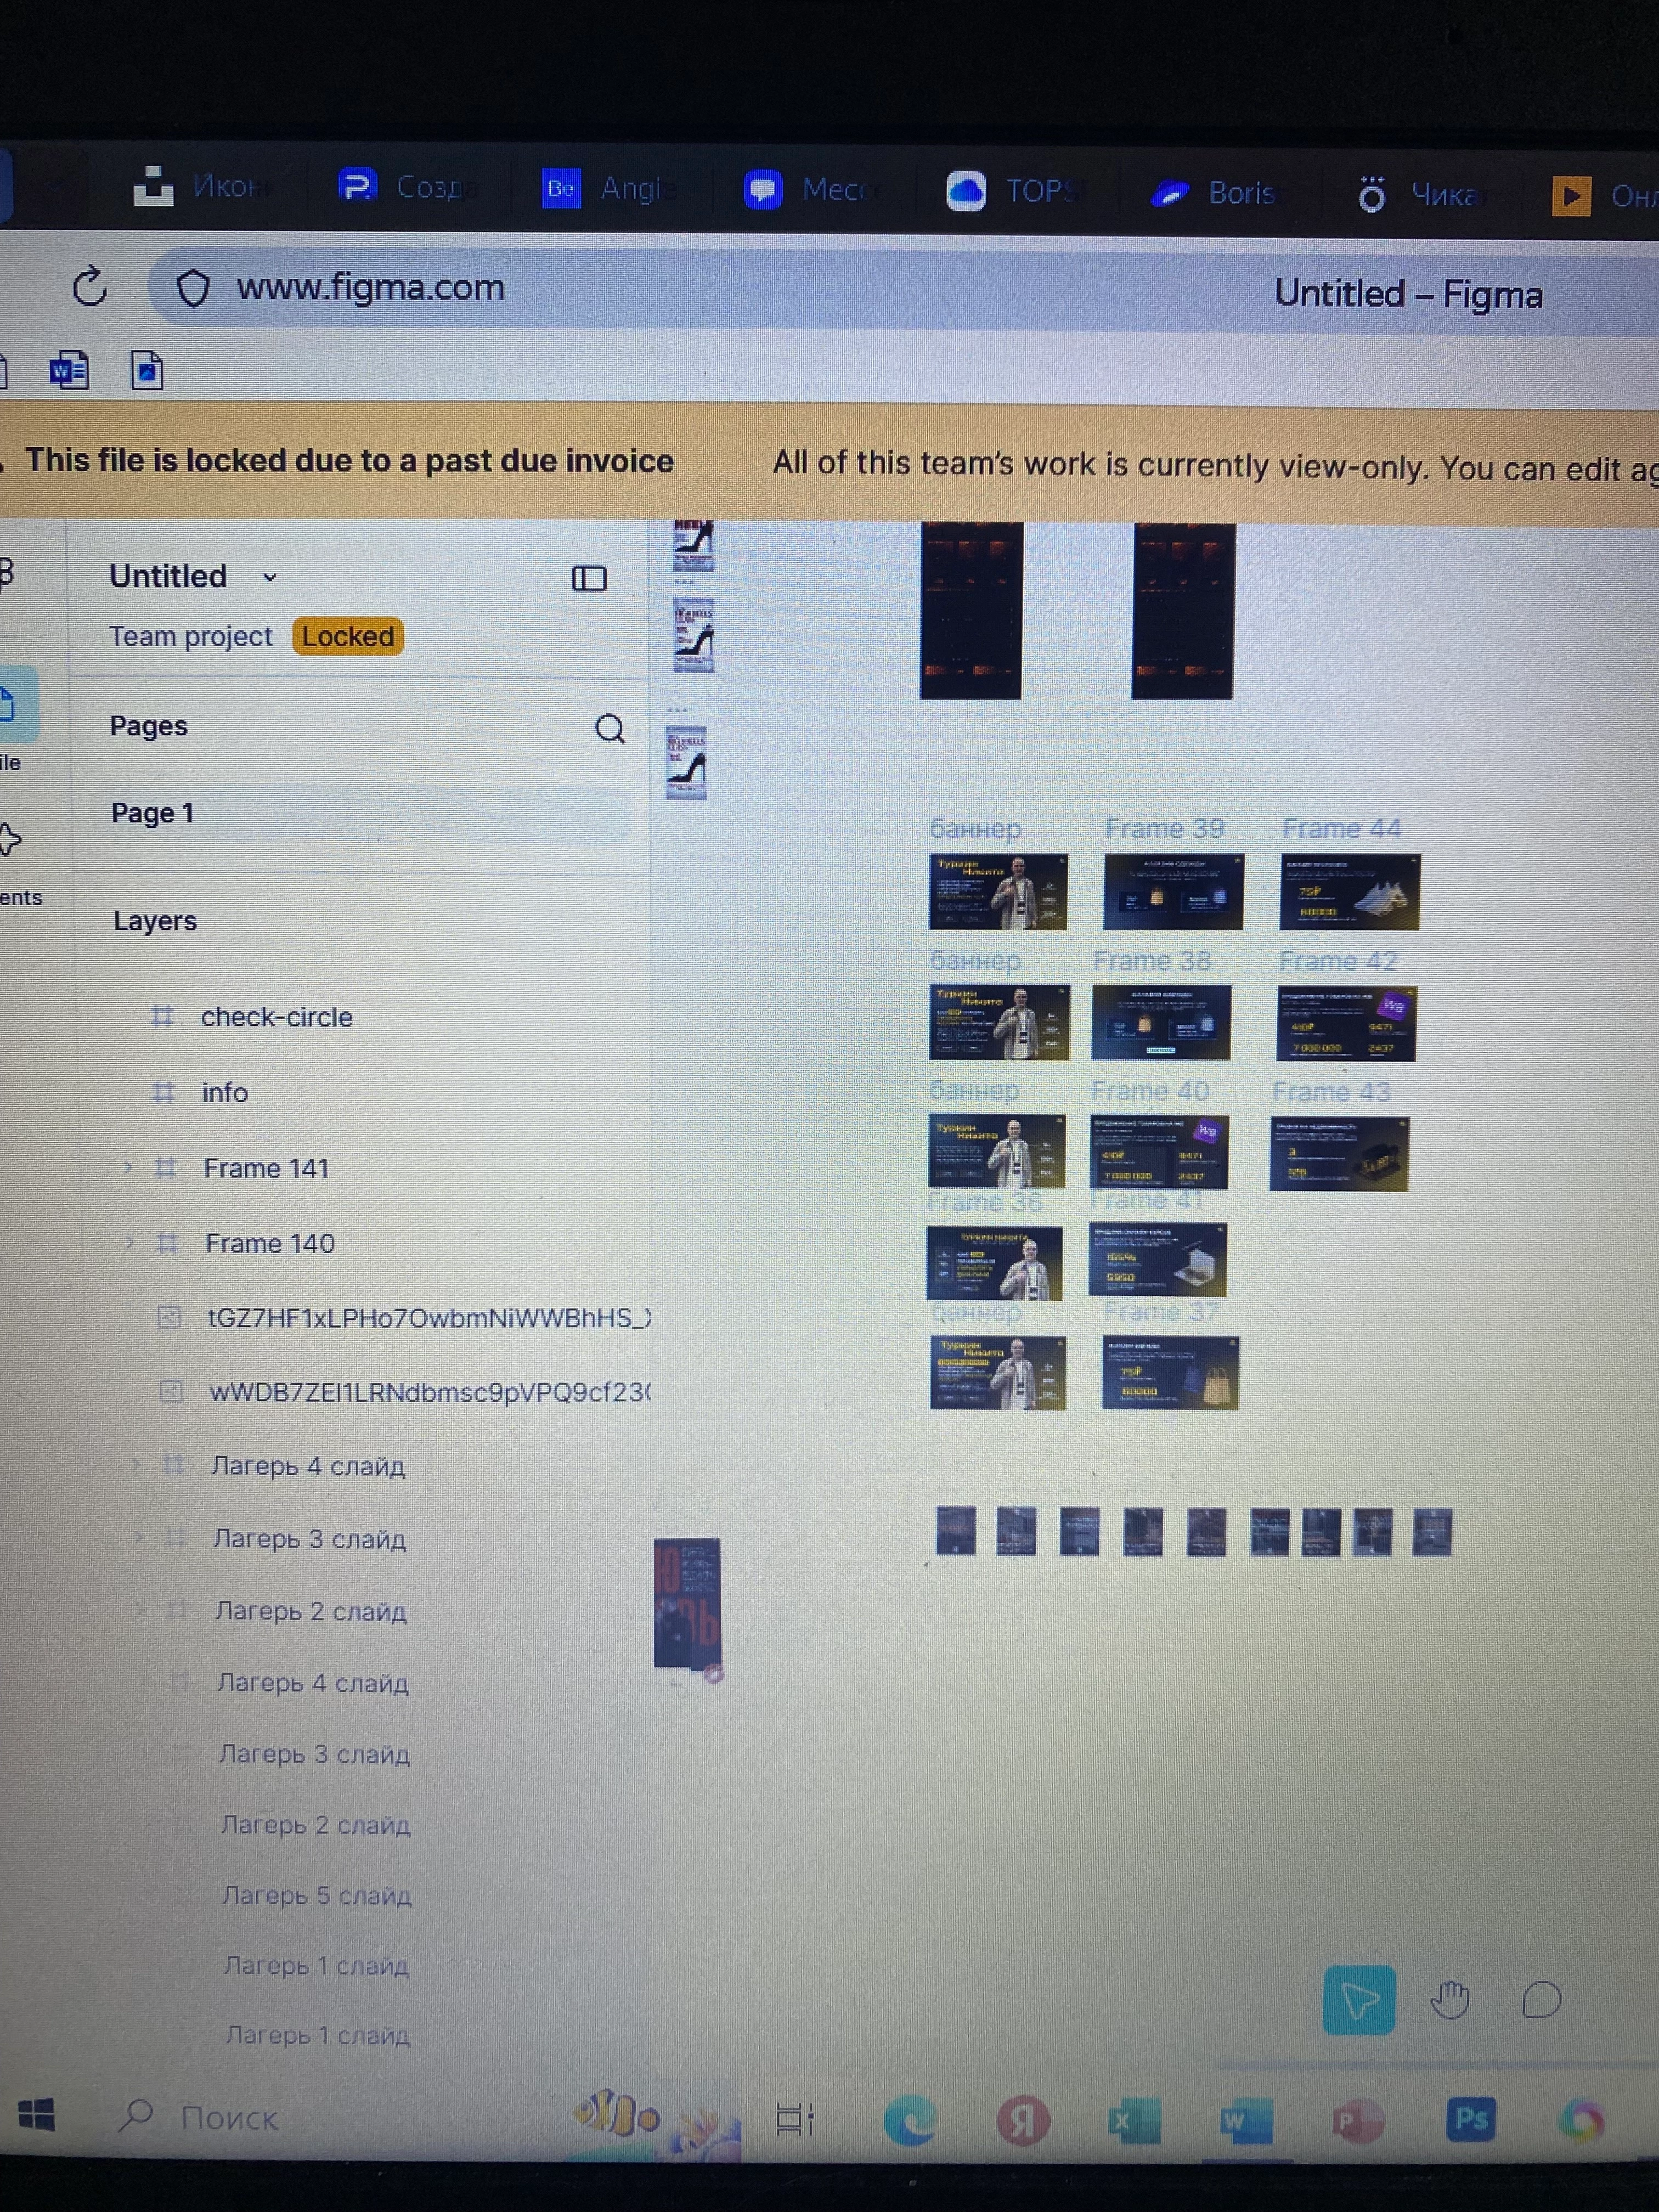Select the wWDB7ZEI1LRNdbmsc9pVPQ9cf23 image layer

pyautogui.click(x=430, y=1392)
